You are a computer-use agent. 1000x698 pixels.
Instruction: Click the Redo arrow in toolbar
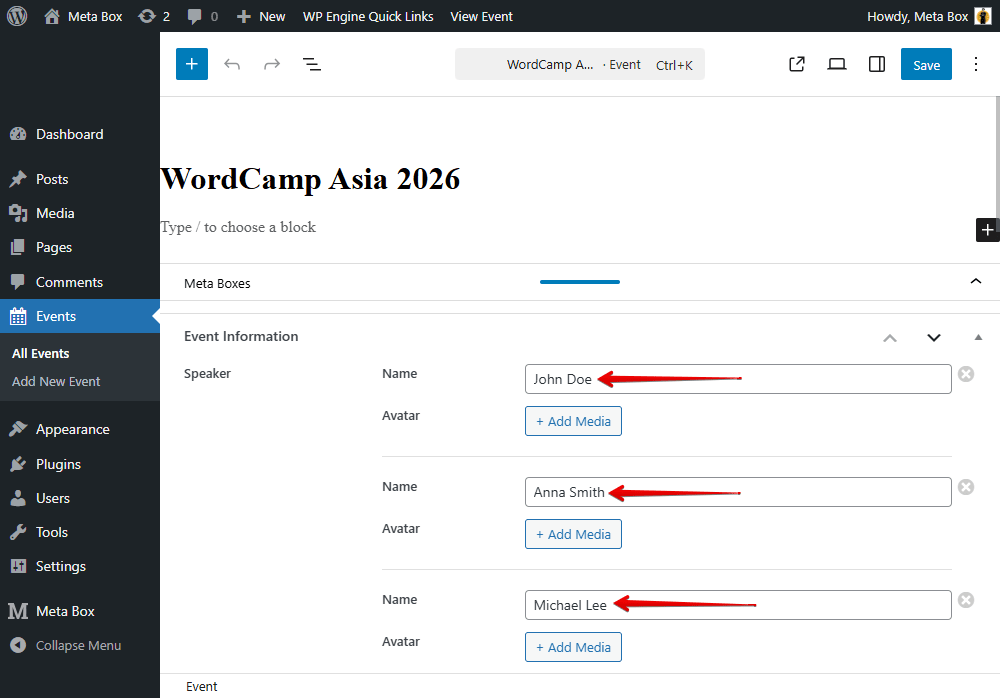pyautogui.click(x=272, y=64)
